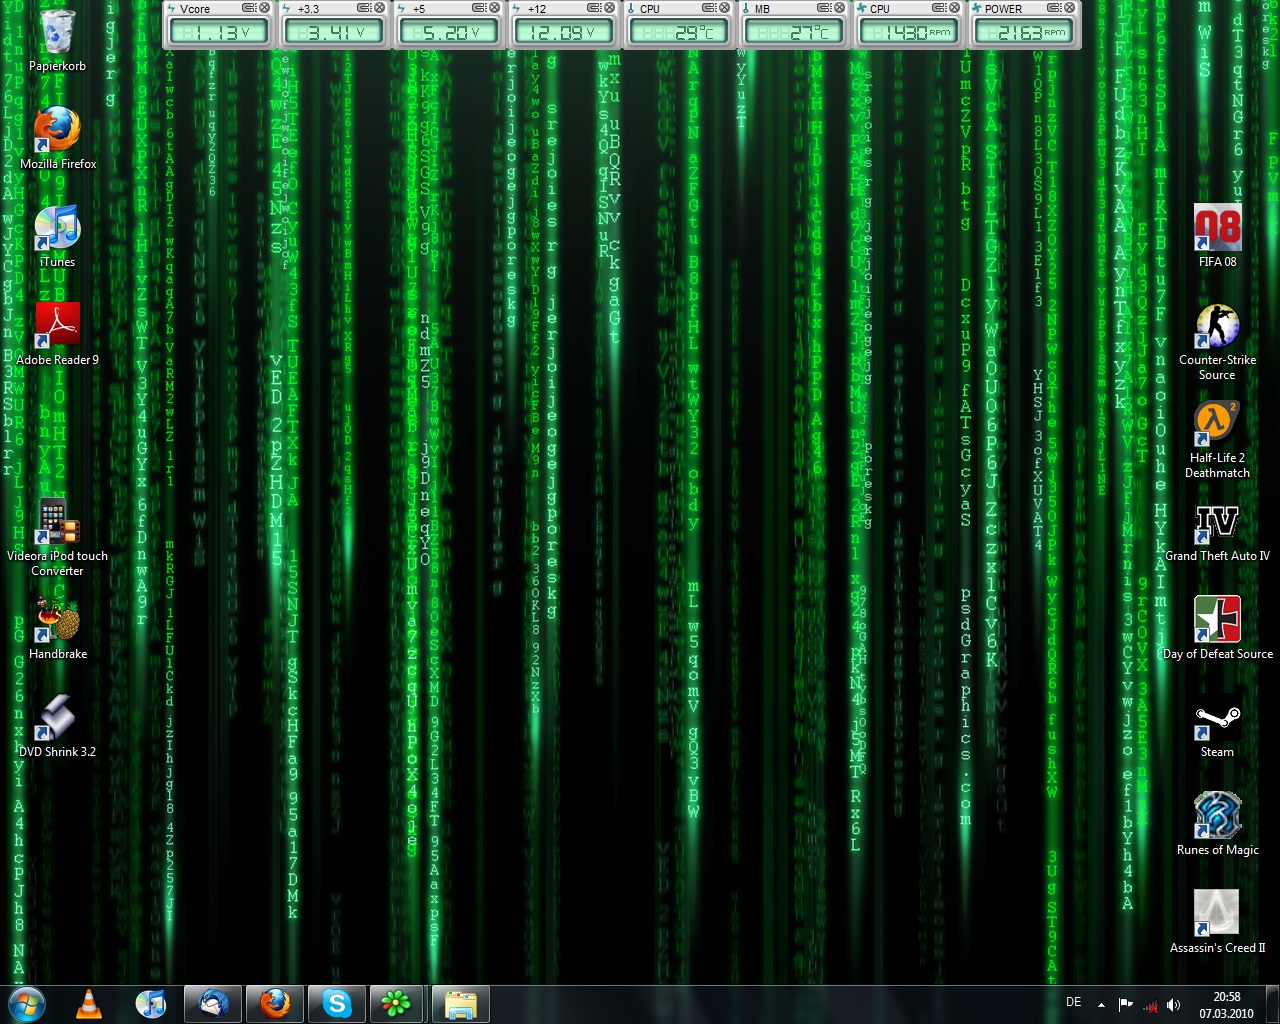Launch VLC media player from the taskbar
This screenshot has width=1280, height=1024.
[x=89, y=1004]
